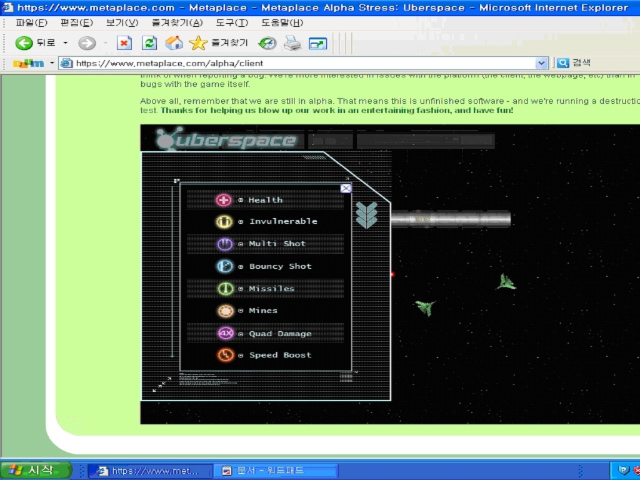
Task: Open the 도구(T) menu
Action: (232, 23)
